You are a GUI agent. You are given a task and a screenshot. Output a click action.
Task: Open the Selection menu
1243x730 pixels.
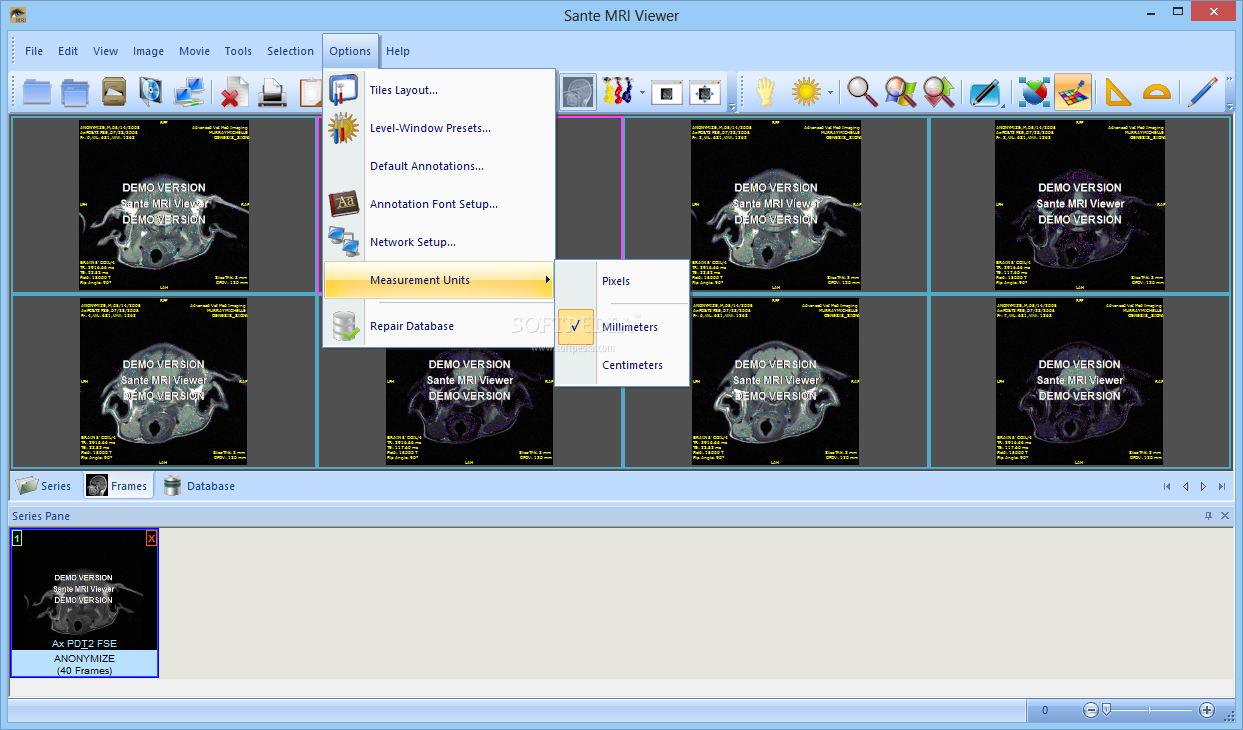pos(290,51)
